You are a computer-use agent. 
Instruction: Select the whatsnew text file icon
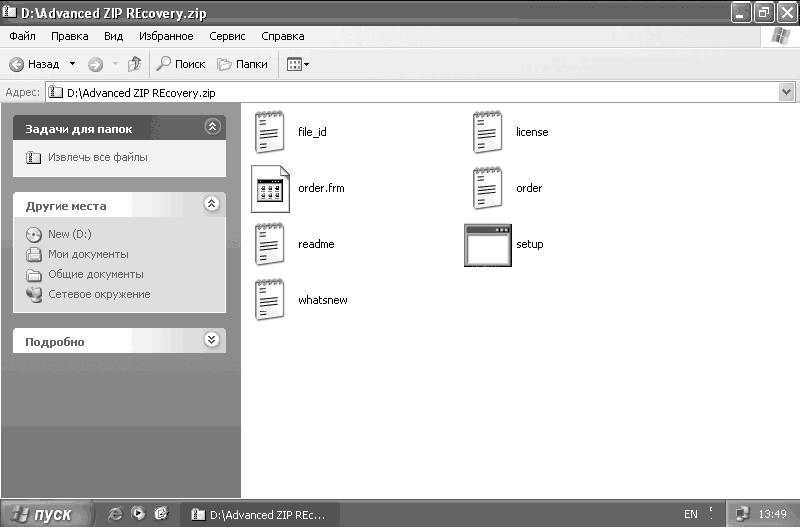pos(269,300)
